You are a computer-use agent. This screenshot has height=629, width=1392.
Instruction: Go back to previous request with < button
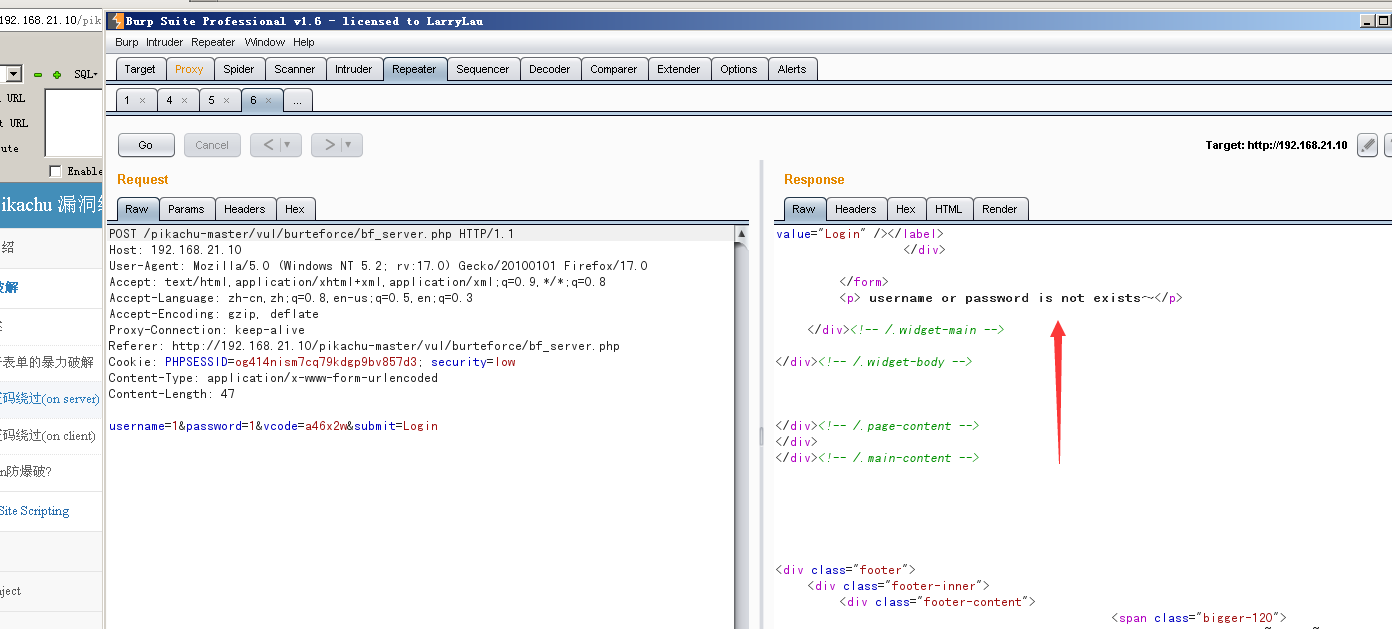pyautogui.click(x=267, y=145)
